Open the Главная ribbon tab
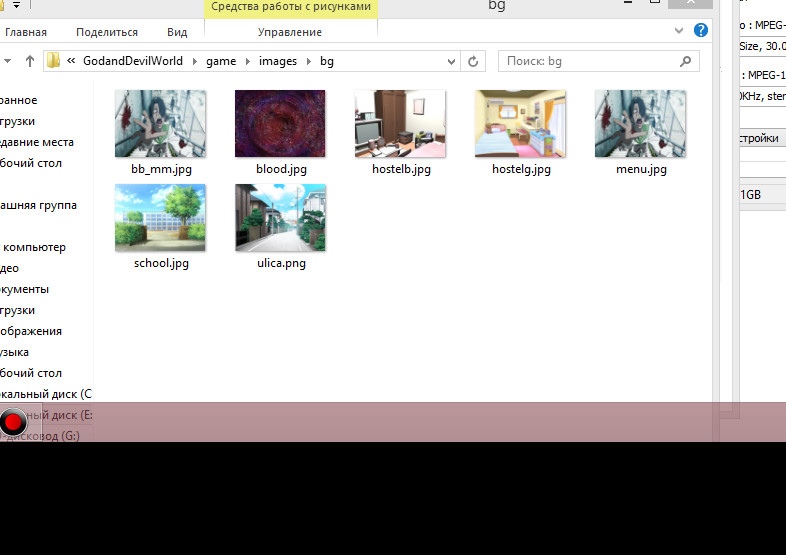Image resolution: width=786 pixels, height=555 pixels. tap(25, 32)
